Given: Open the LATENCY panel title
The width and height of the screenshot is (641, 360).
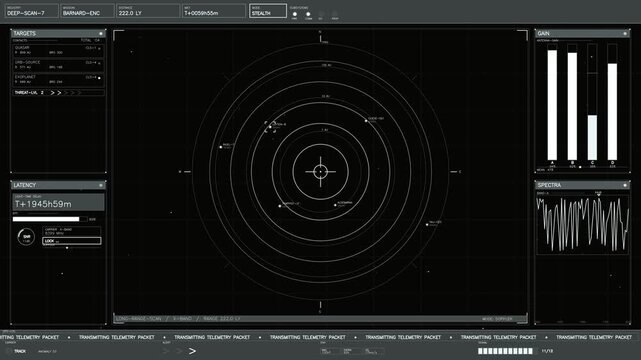Looking at the screenshot, I should (25, 186).
